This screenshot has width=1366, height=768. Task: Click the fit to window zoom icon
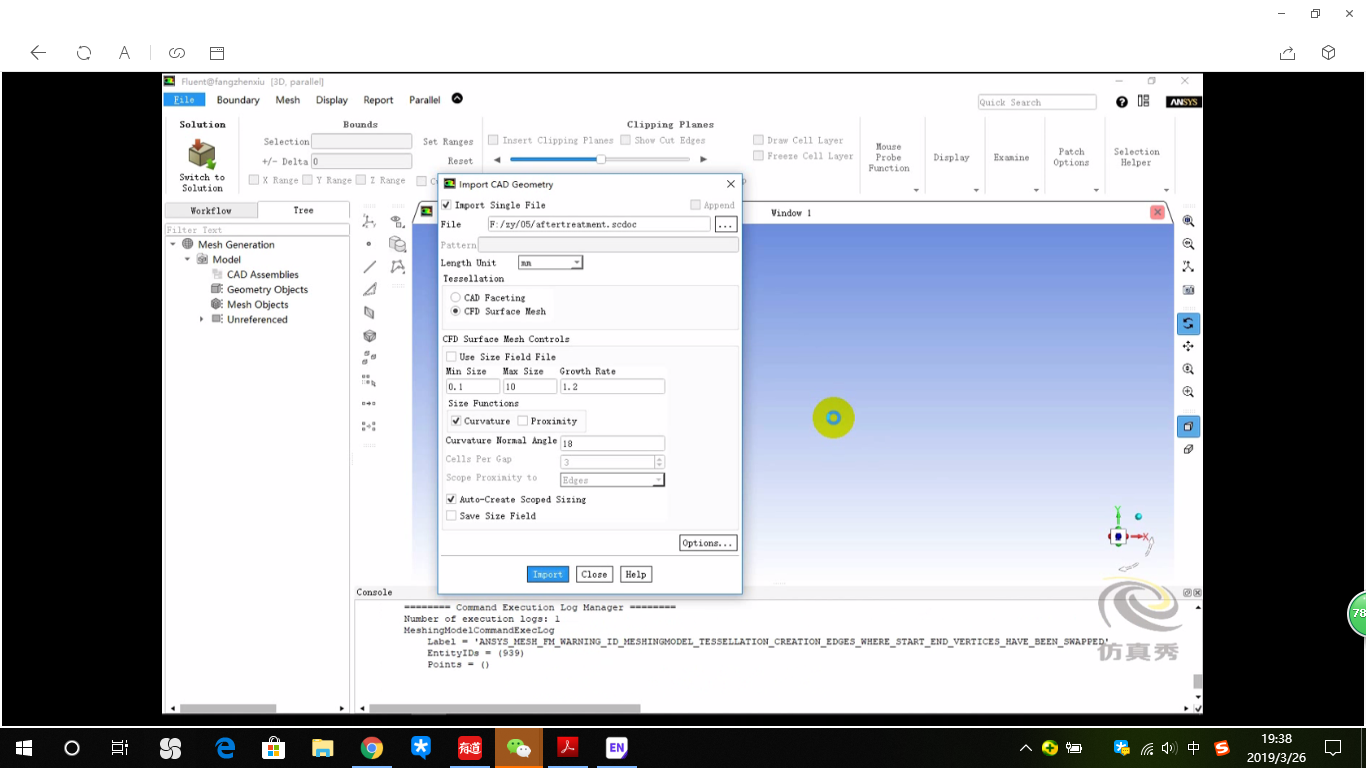click(x=1188, y=221)
